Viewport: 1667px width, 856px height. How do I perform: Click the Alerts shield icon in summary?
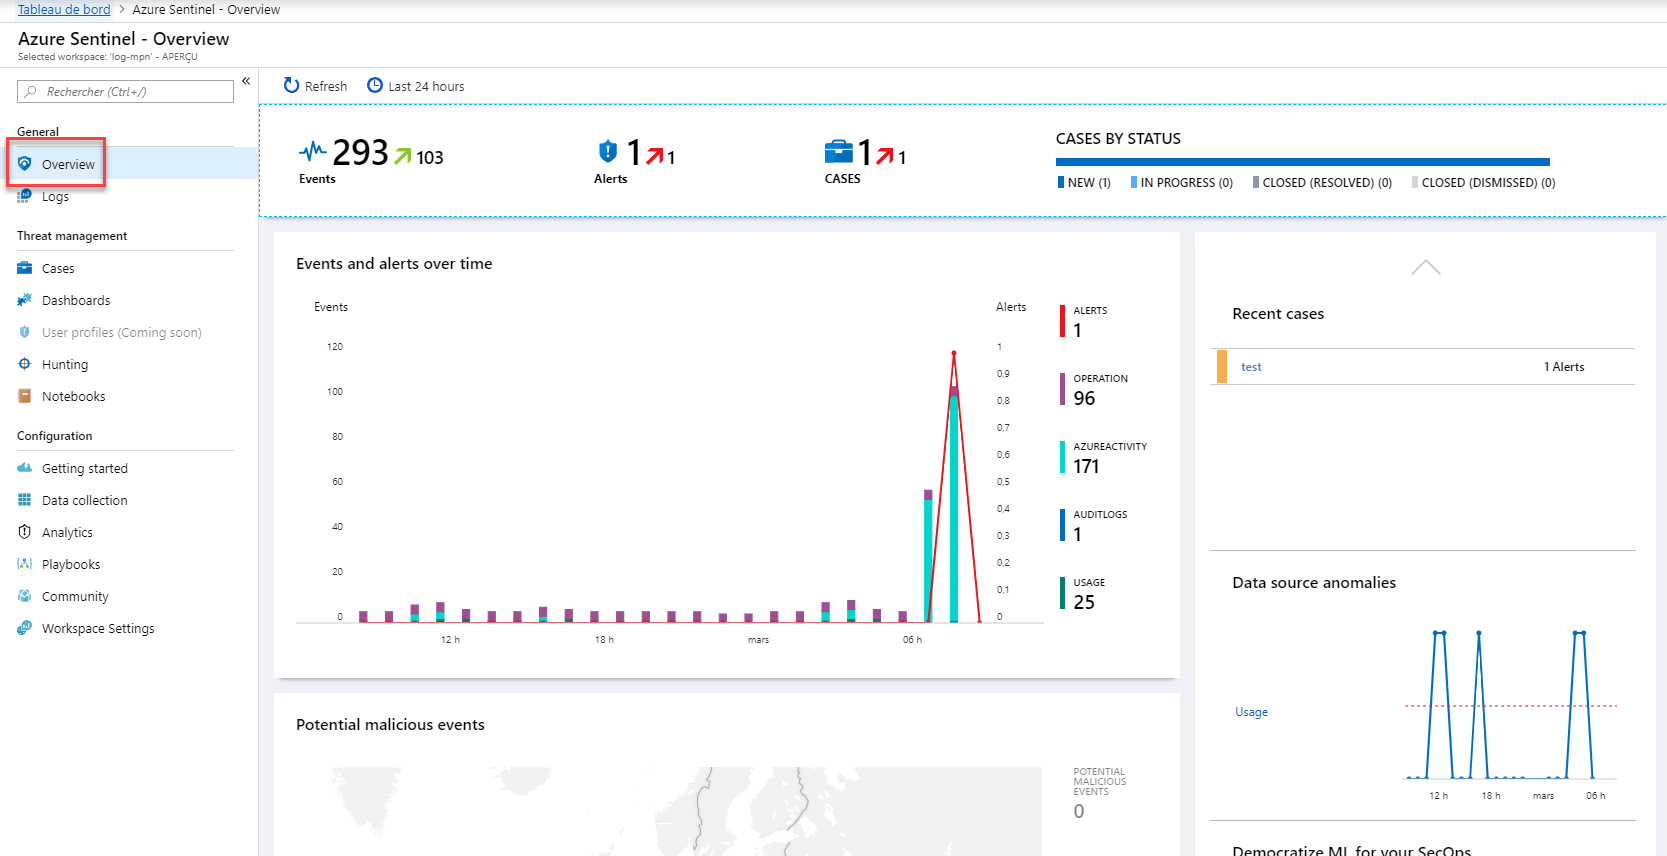(608, 151)
